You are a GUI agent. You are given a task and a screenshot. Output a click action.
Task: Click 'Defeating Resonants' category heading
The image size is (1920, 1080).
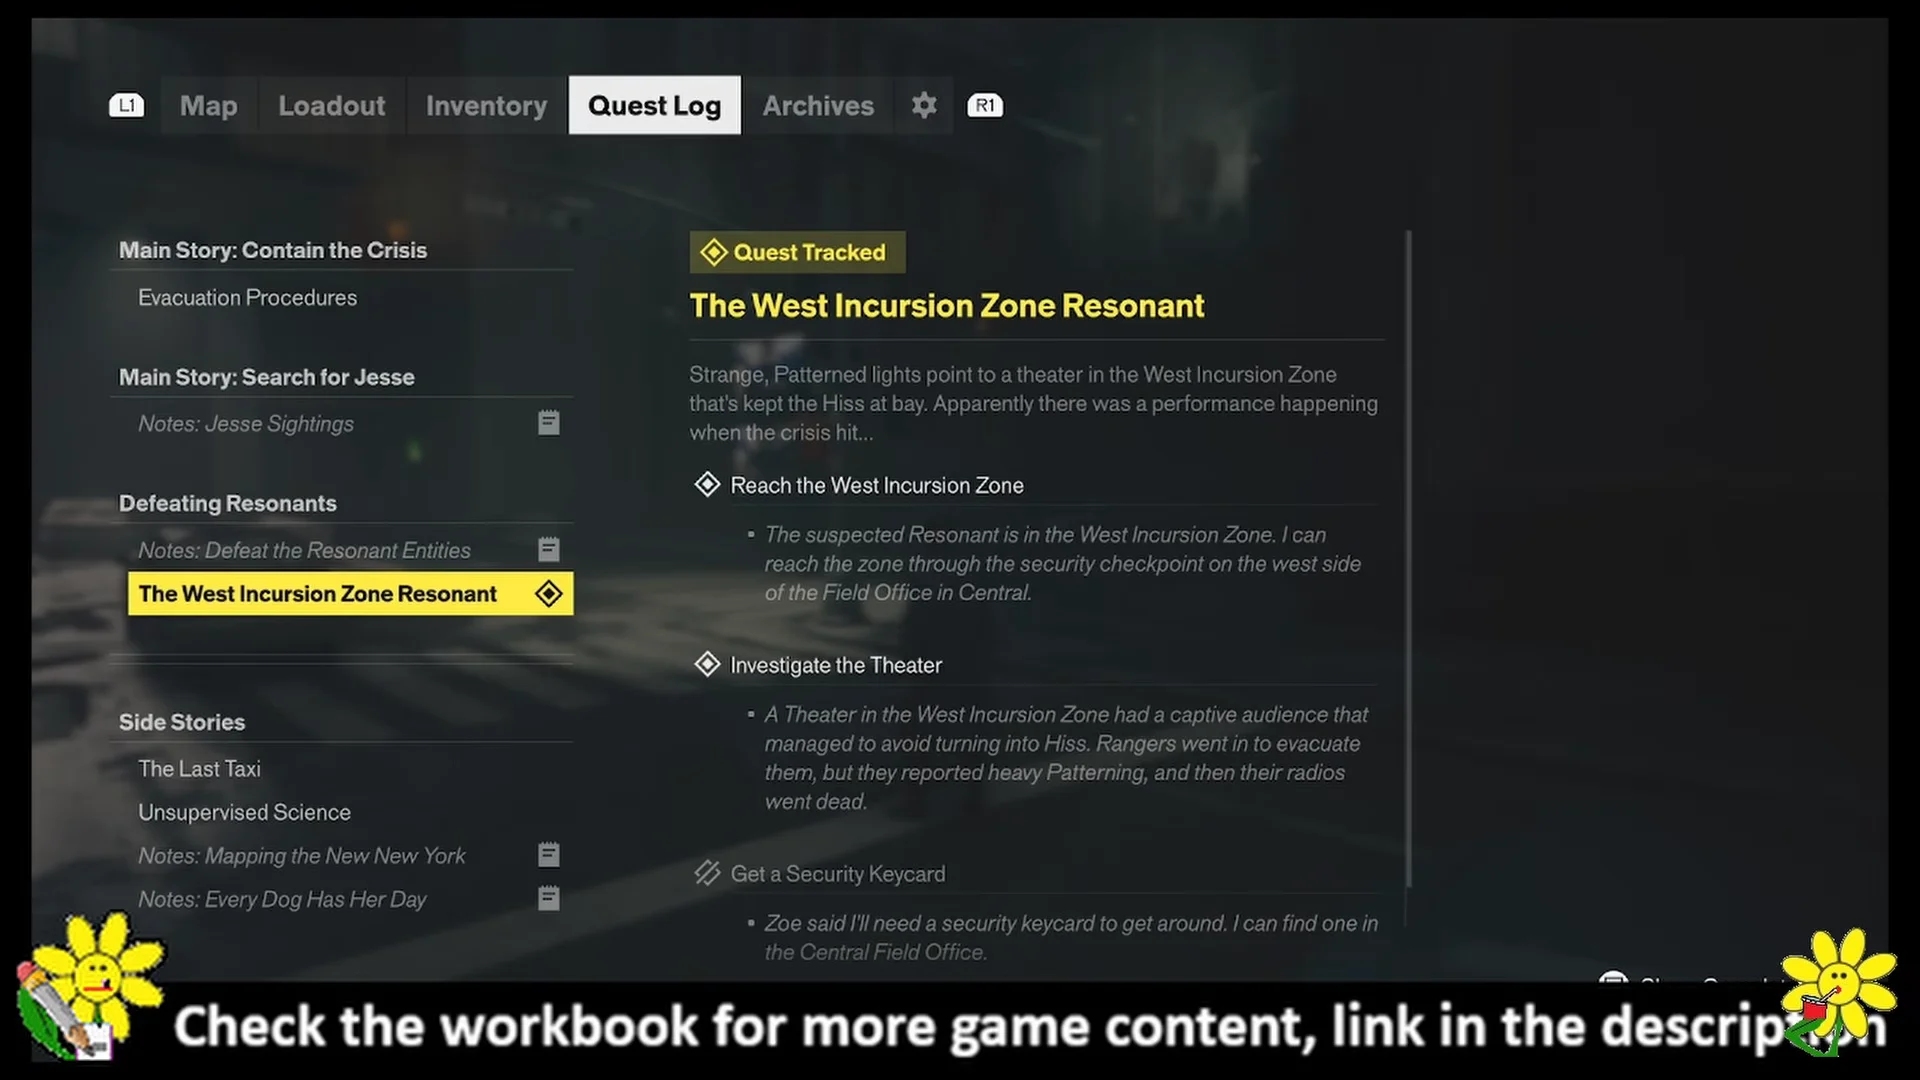pos(228,503)
